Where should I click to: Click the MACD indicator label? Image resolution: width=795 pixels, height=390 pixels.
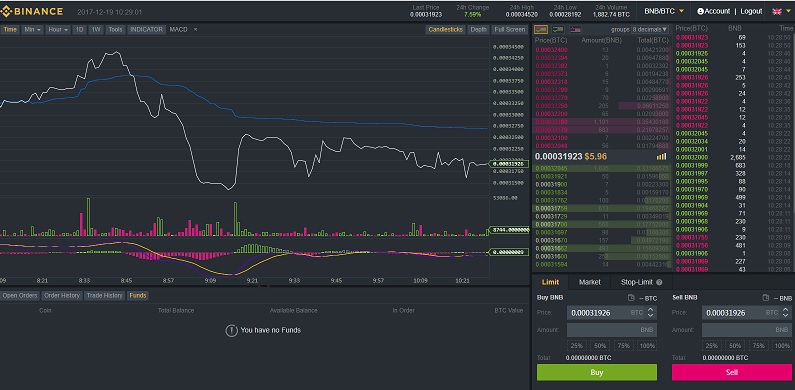178,29
